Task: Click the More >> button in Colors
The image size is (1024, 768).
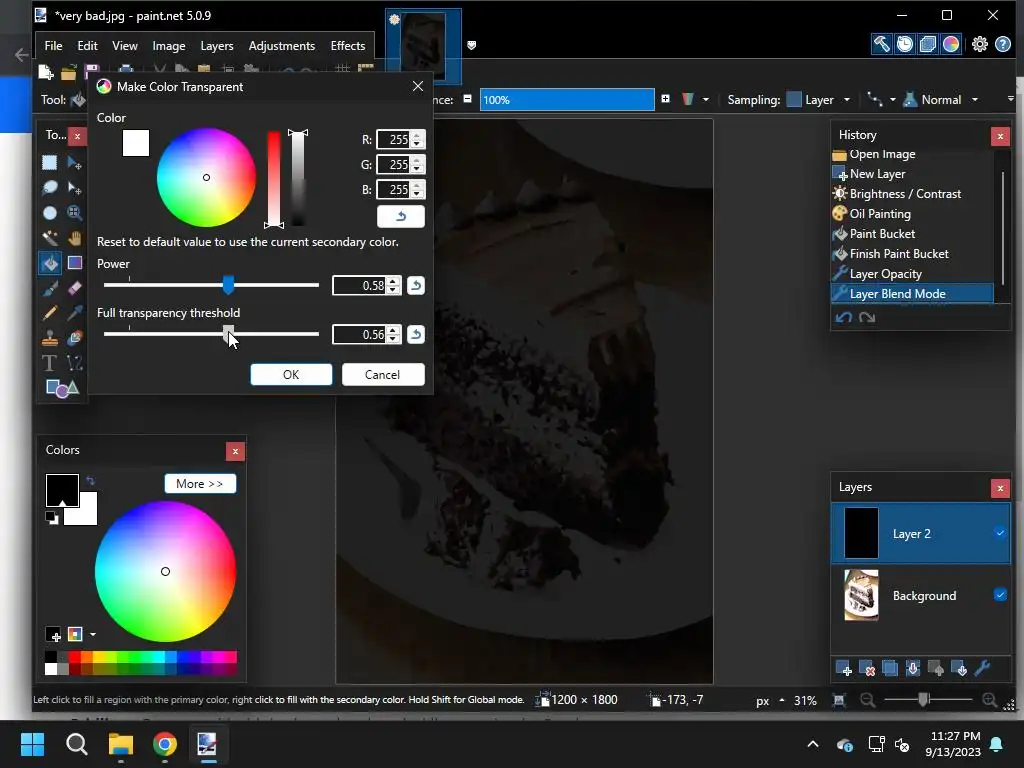Action: (x=200, y=484)
